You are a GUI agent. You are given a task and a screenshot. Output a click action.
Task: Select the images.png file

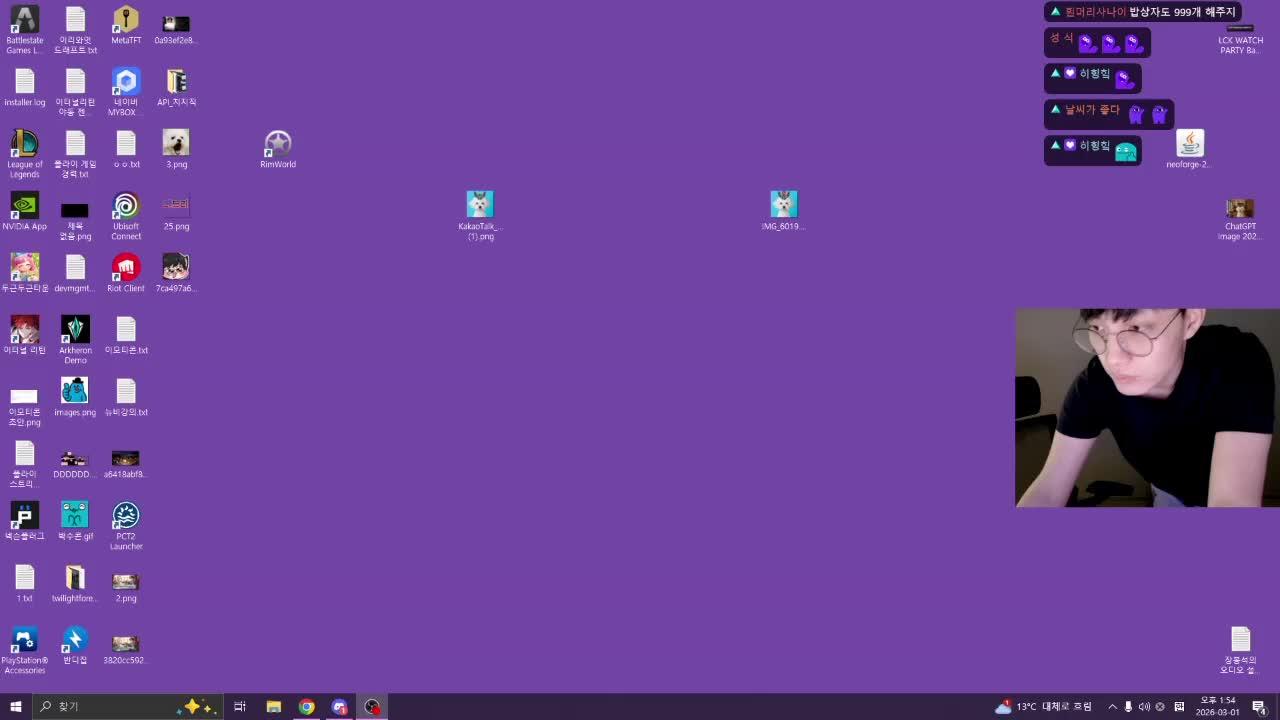pyautogui.click(x=75, y=397)
